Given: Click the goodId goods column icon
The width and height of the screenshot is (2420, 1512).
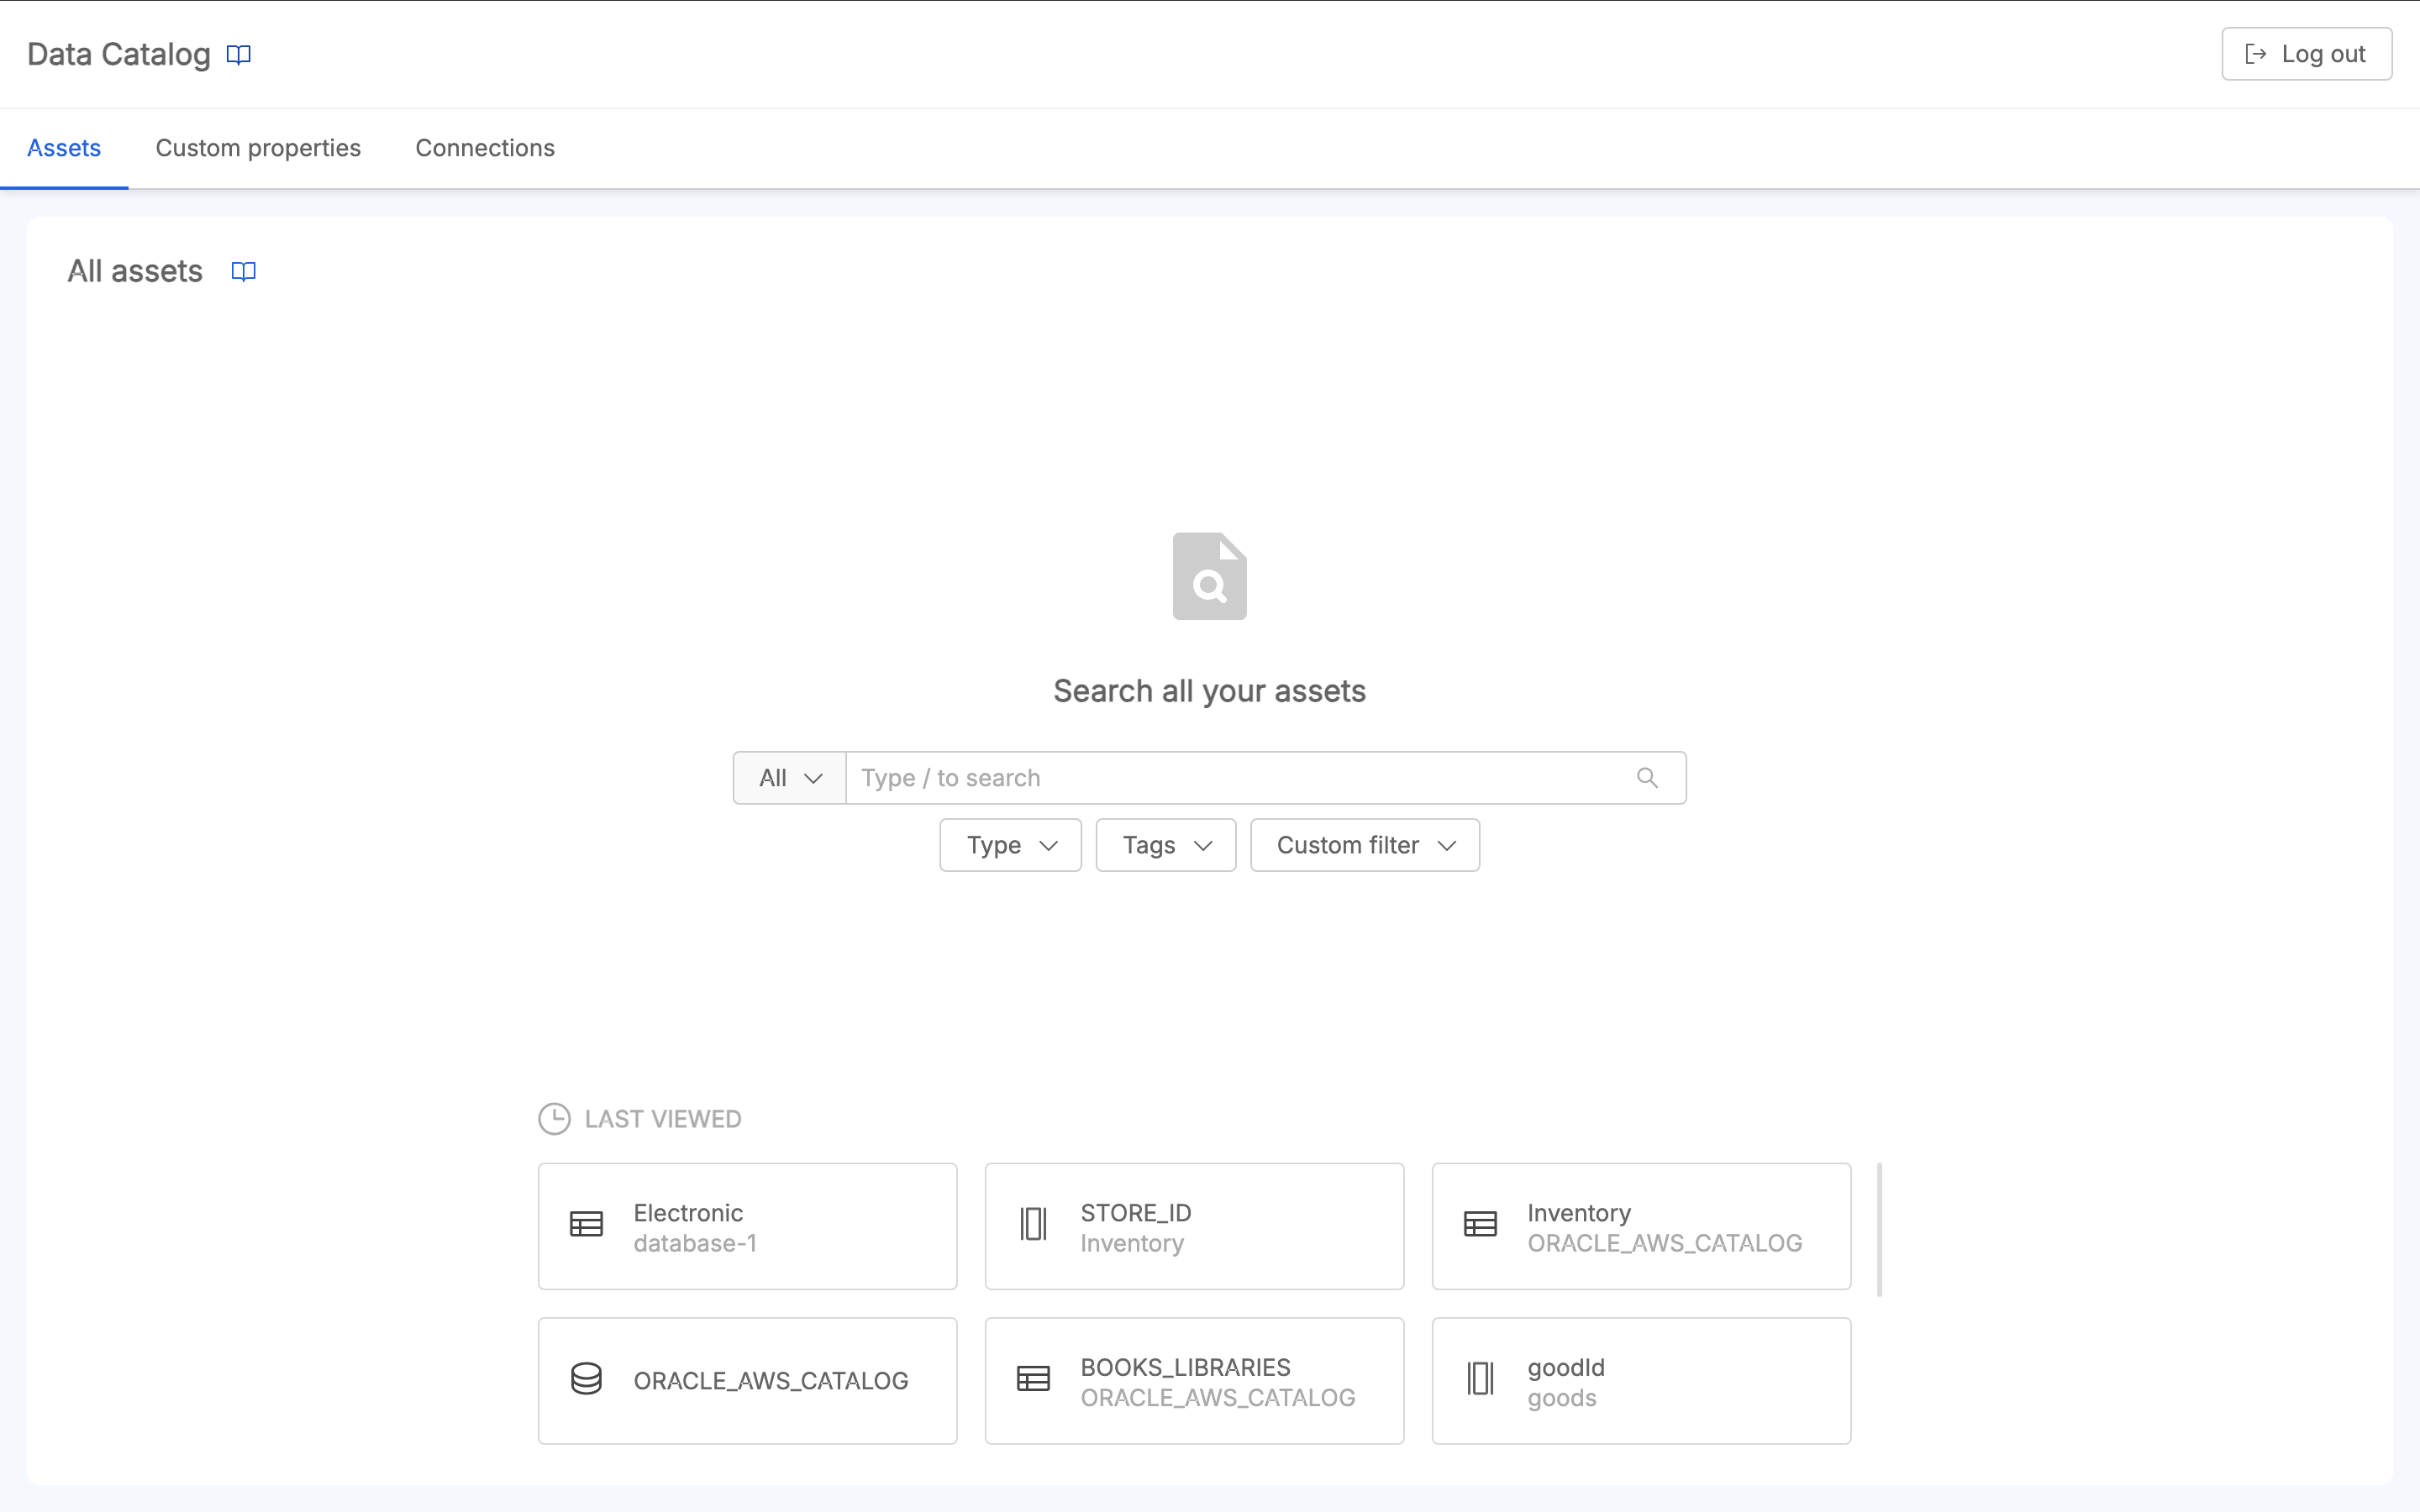Looking at the screenshot, I should click(x=1482, y=1378).
